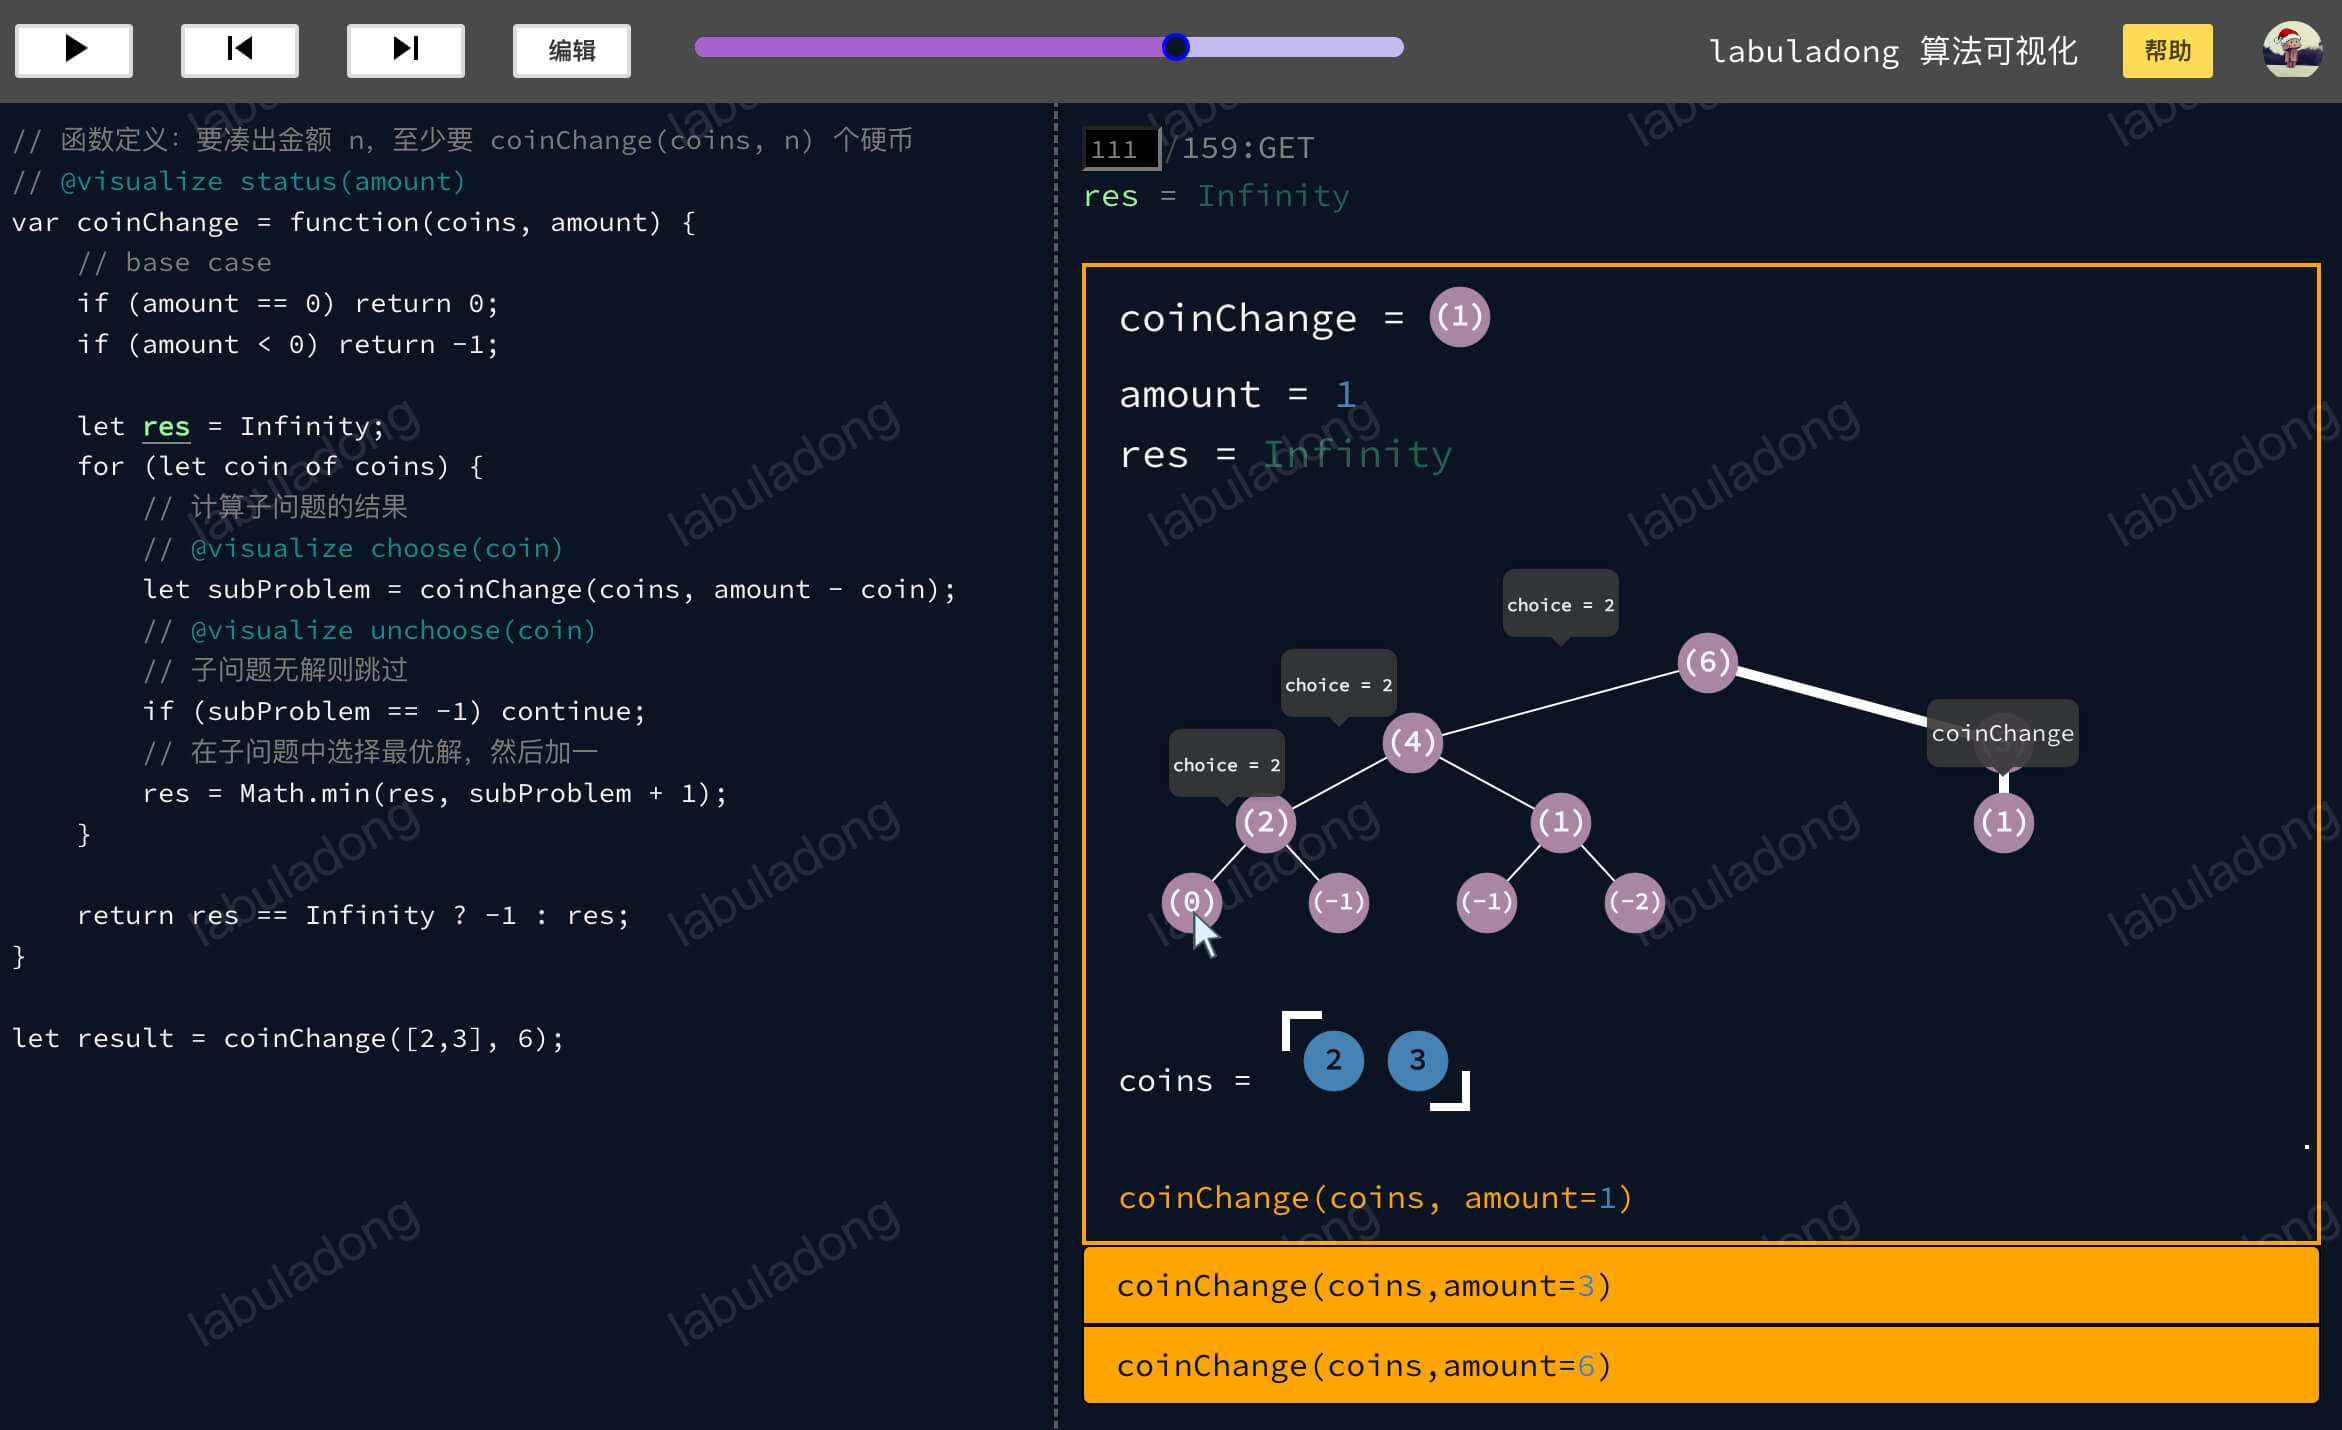Select the blue coin 3 circle

pyautogui.click(x=1417, y=1060)
